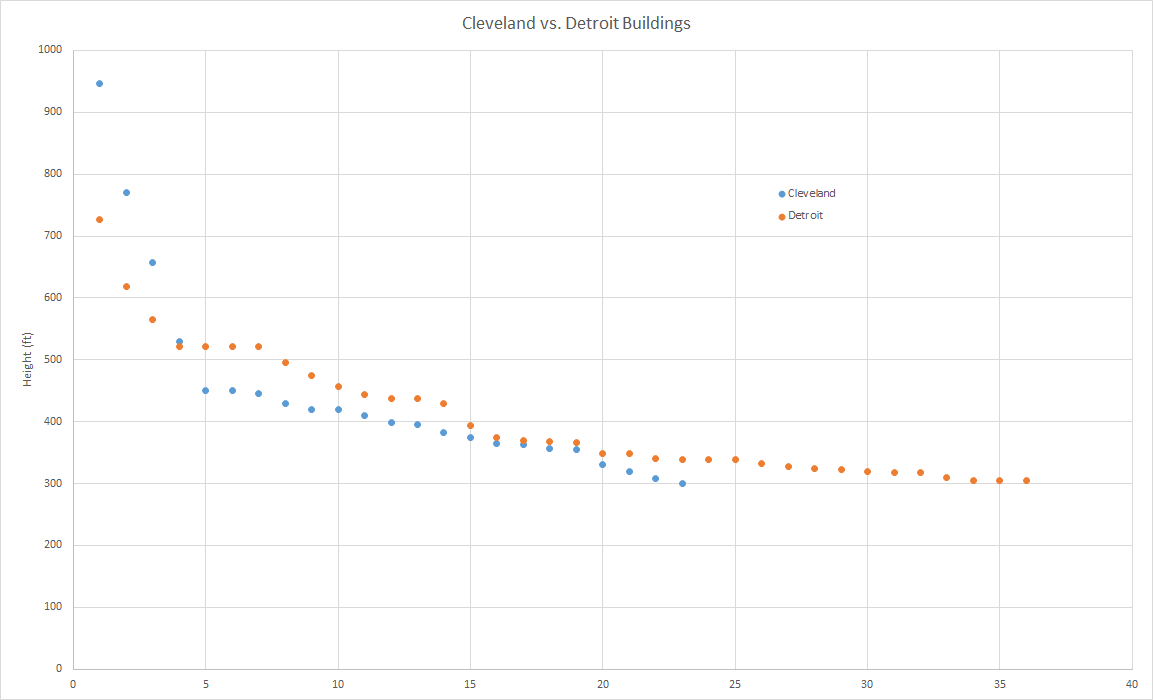The image size is (1153, 700).
Task: Select the Height (ft) vertical axis title
Action: pos(27,360)
